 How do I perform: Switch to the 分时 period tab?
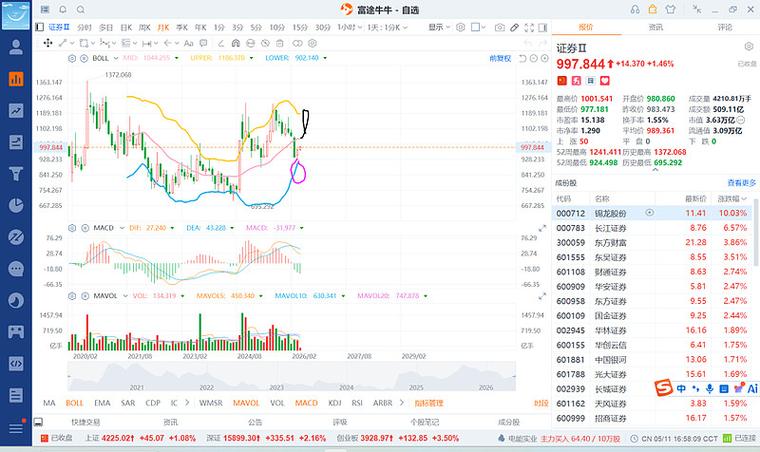click(84, 28)
